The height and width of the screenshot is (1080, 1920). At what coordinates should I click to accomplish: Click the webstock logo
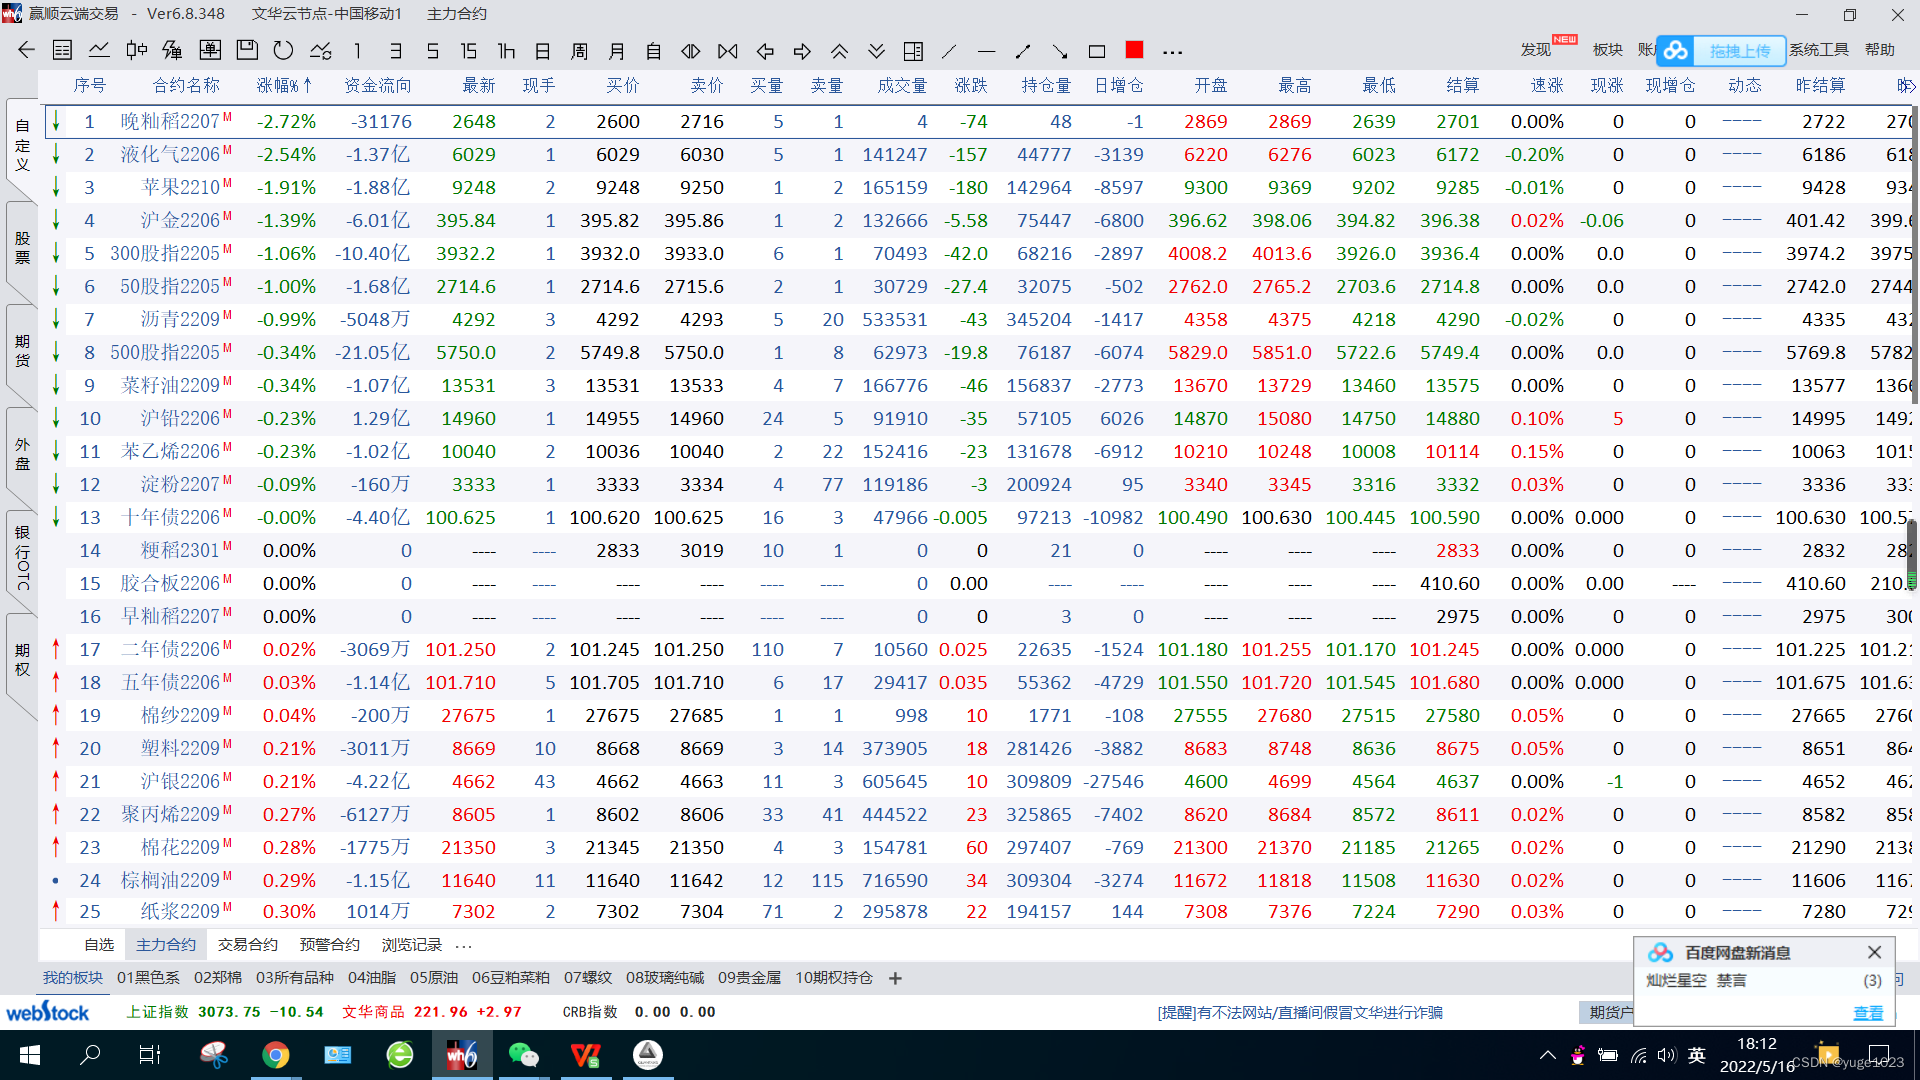pos(48,1012)
